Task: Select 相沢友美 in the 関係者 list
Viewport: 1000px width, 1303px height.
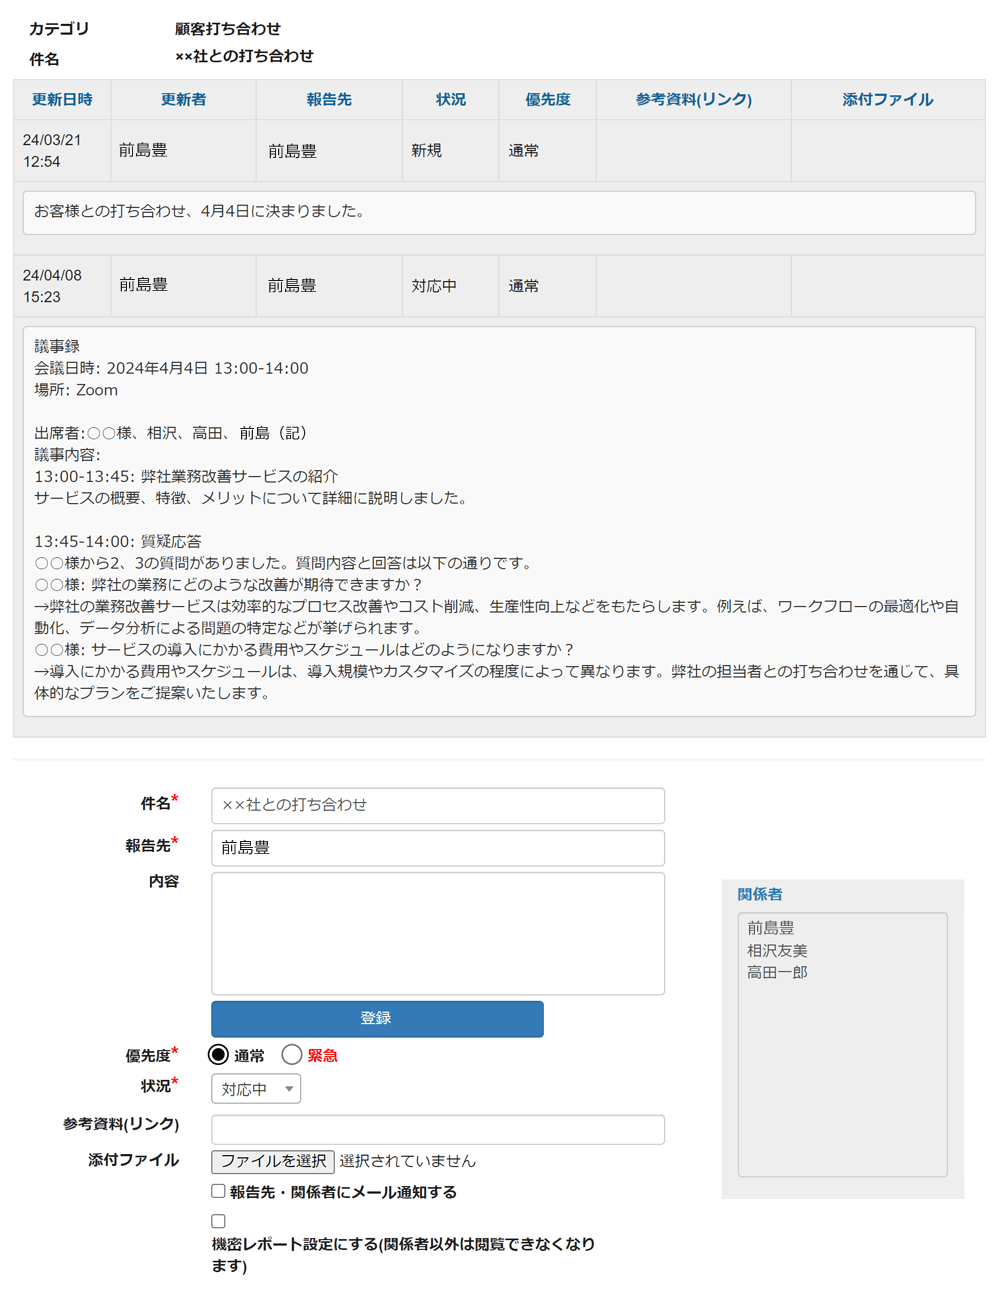Action: (777, 950)
